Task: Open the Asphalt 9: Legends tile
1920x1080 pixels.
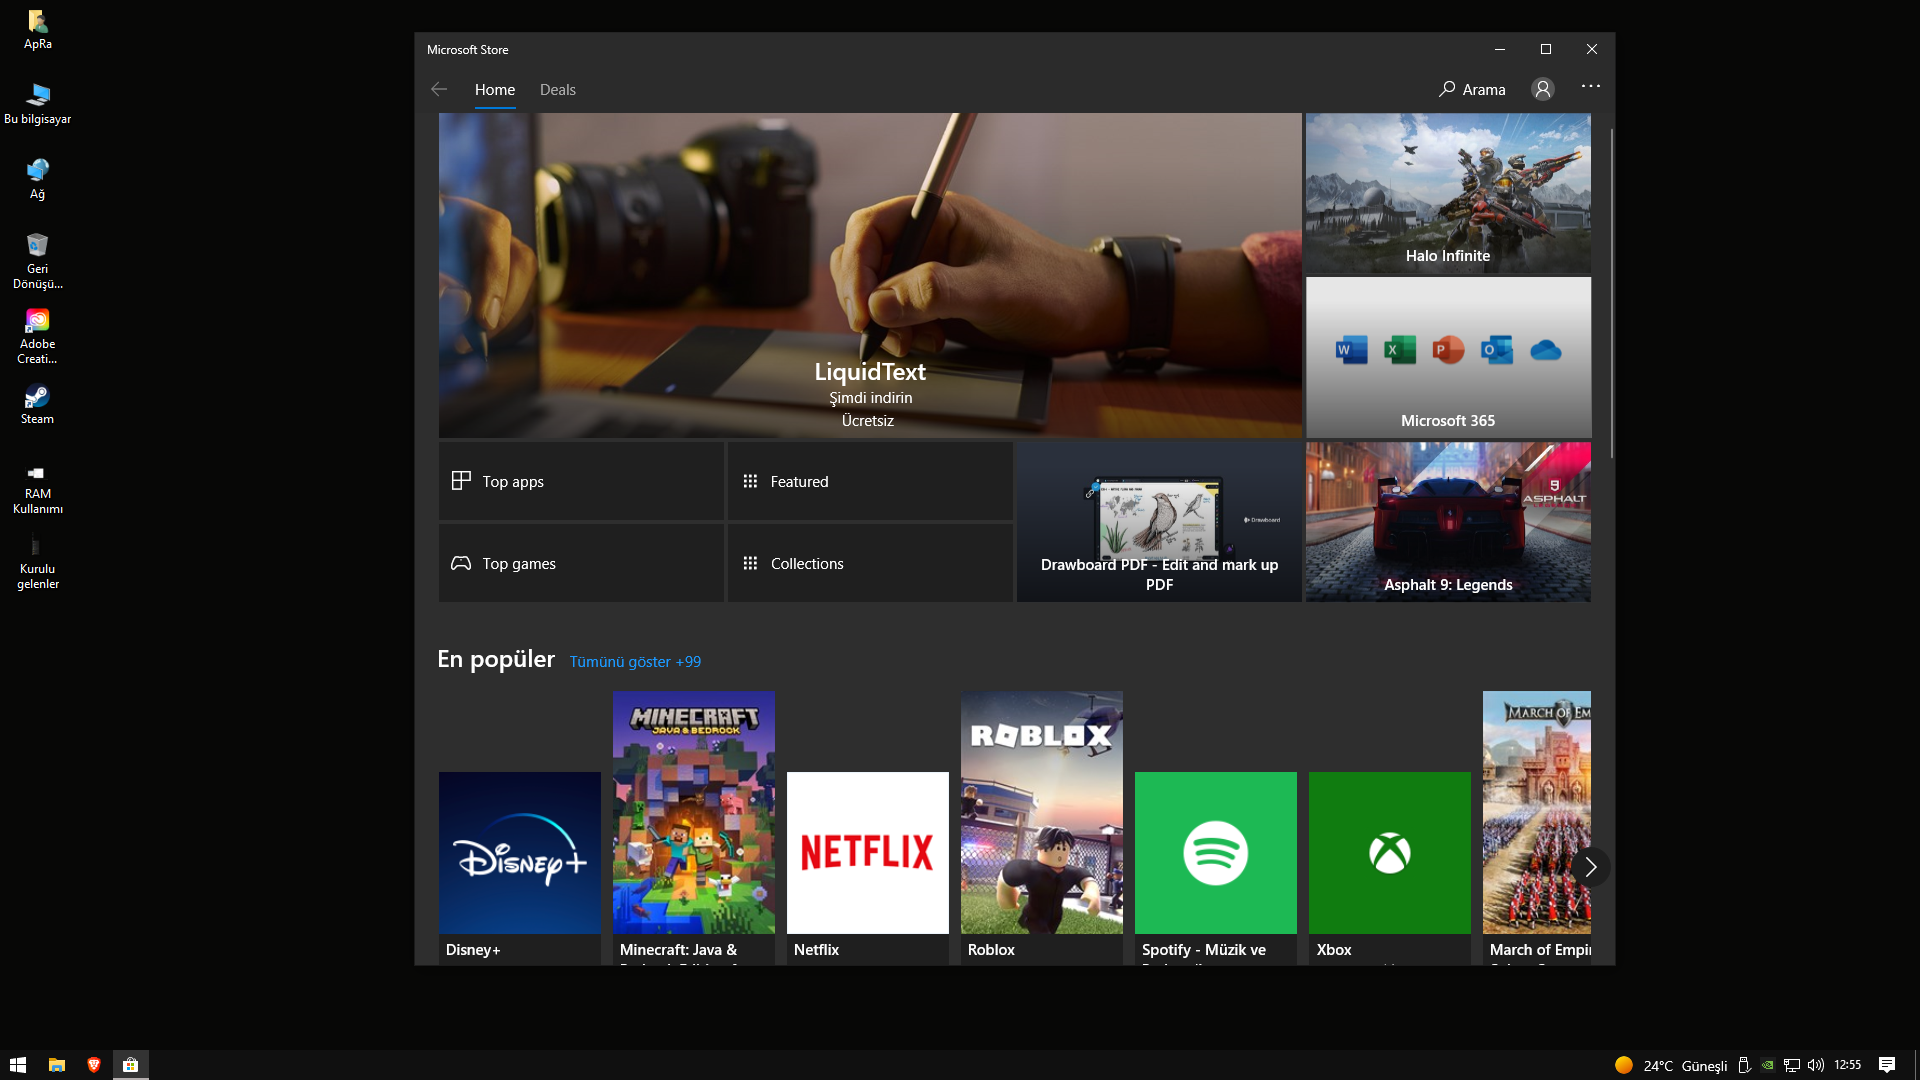Action: pyautogui.click(x=1448, y=521)
